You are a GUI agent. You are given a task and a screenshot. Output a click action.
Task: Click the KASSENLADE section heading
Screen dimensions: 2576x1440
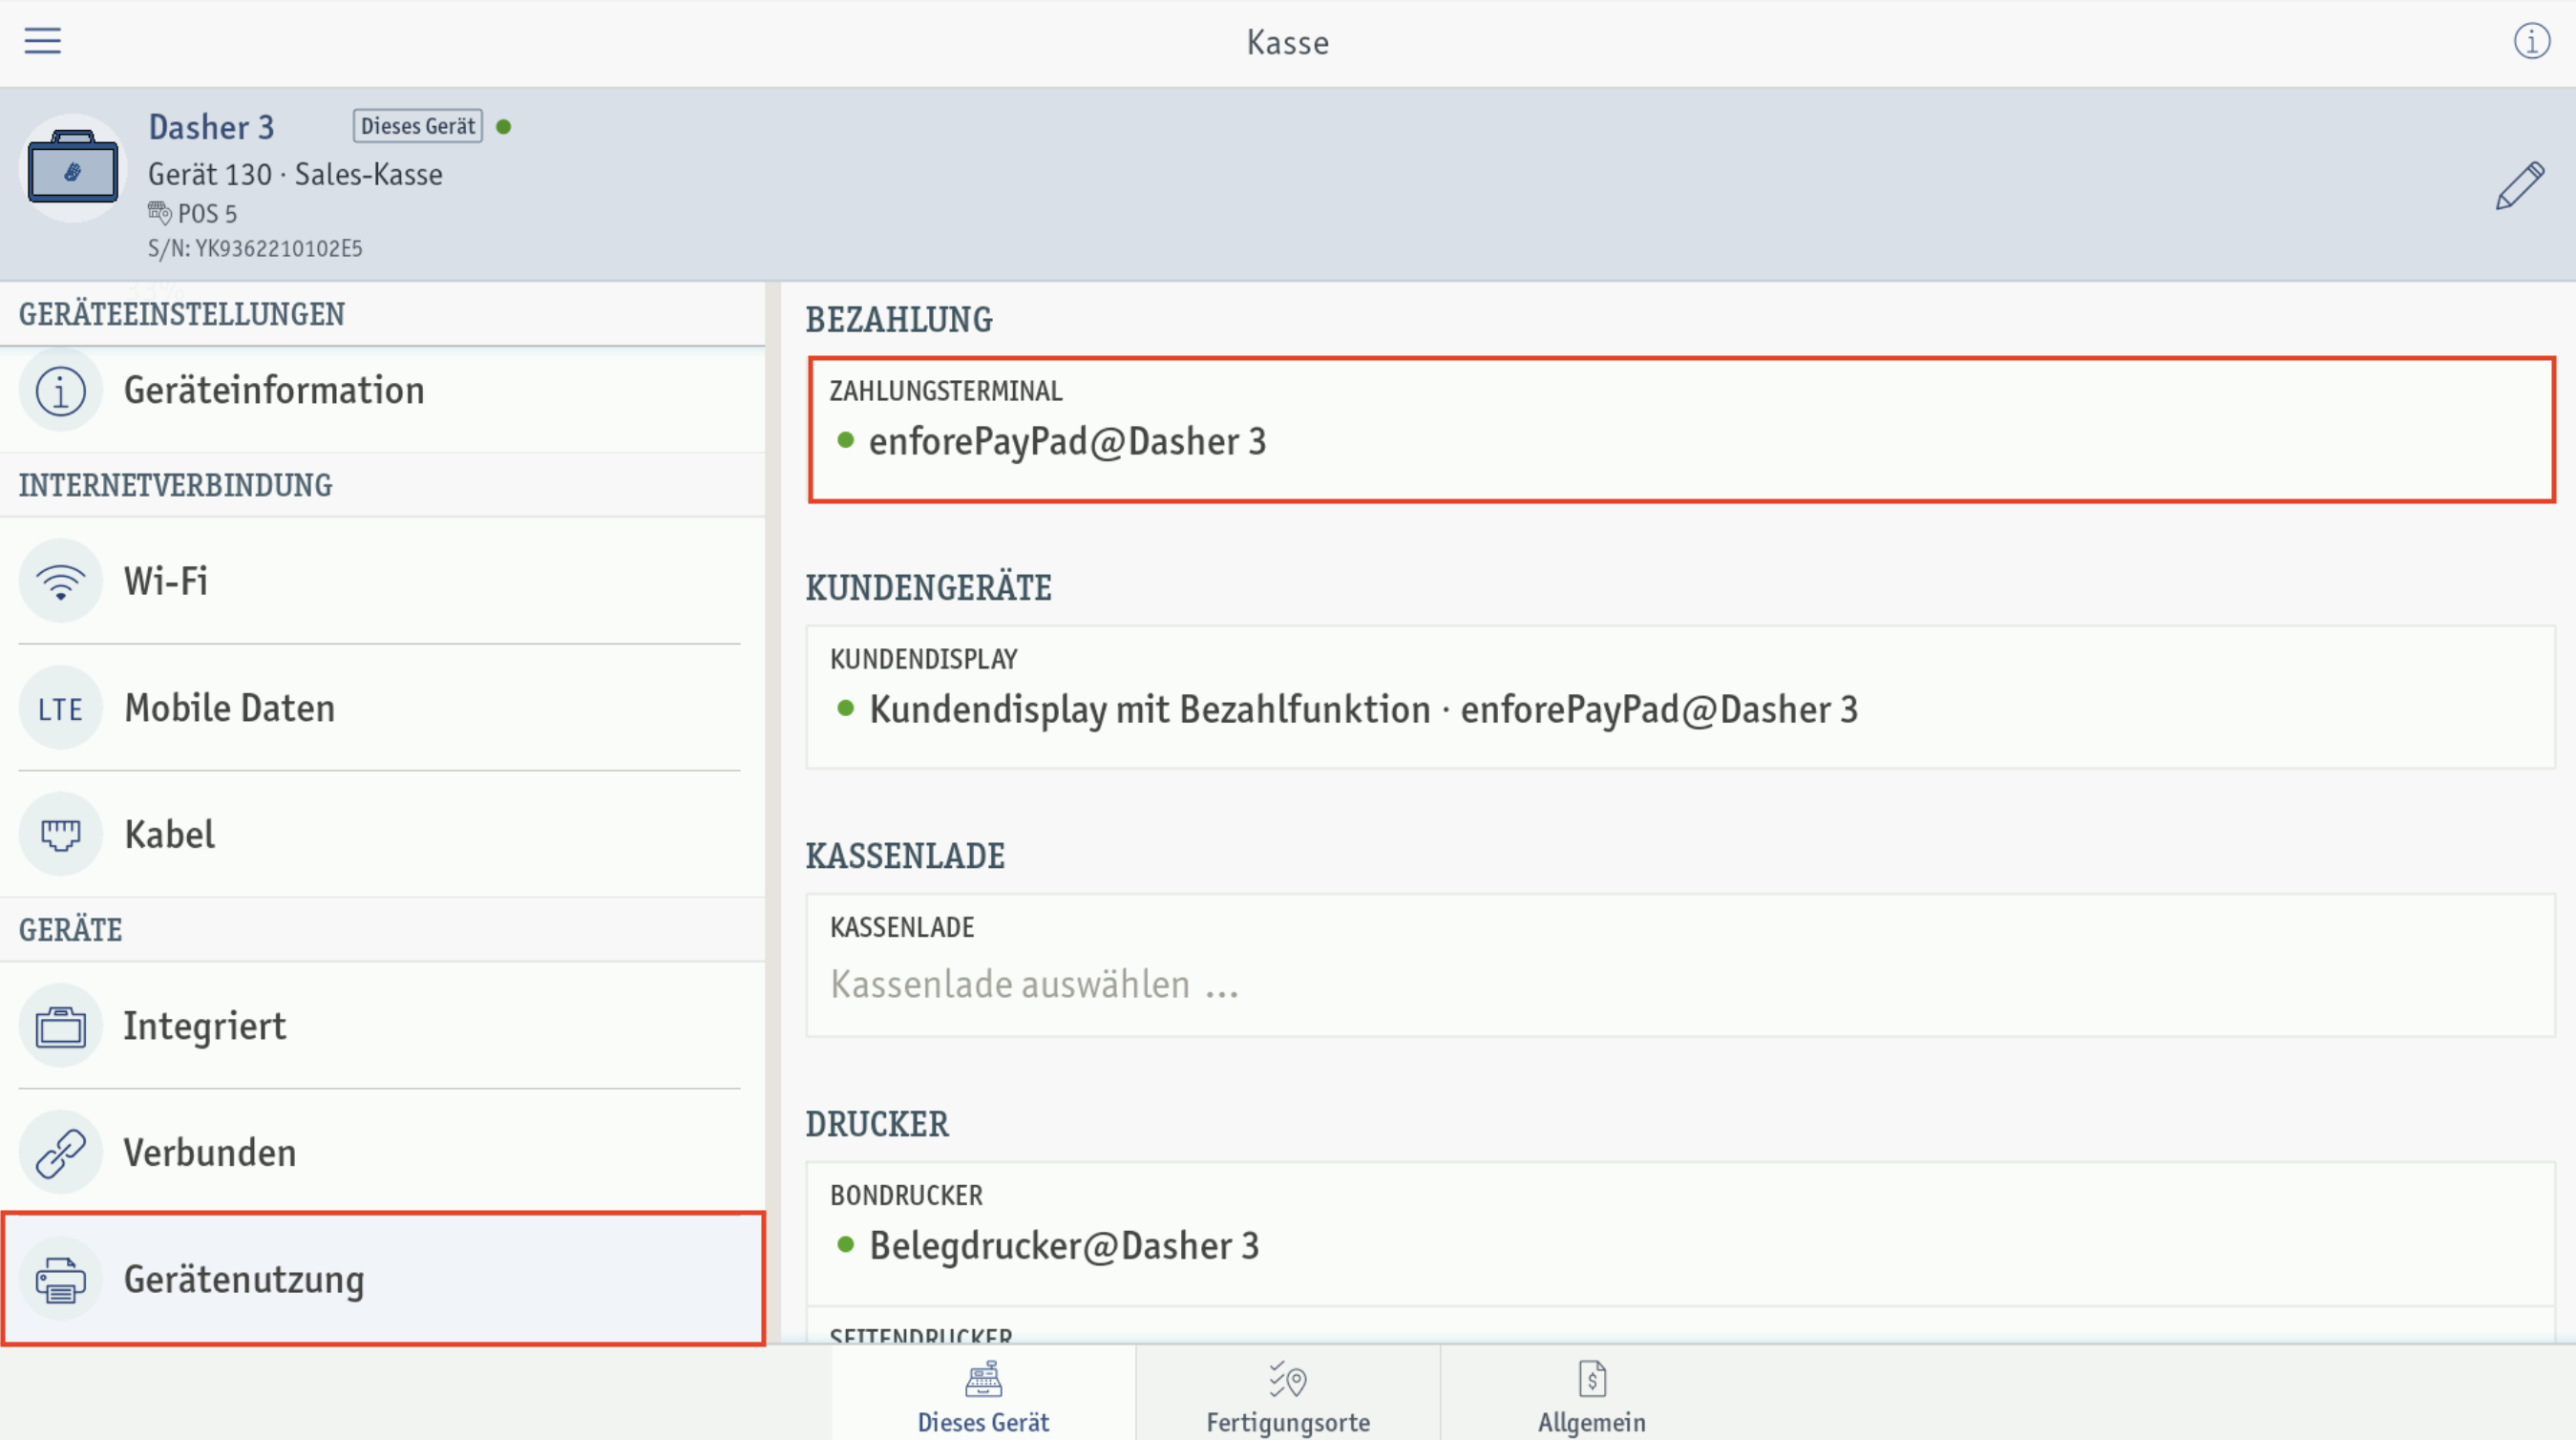coord(905,856)
